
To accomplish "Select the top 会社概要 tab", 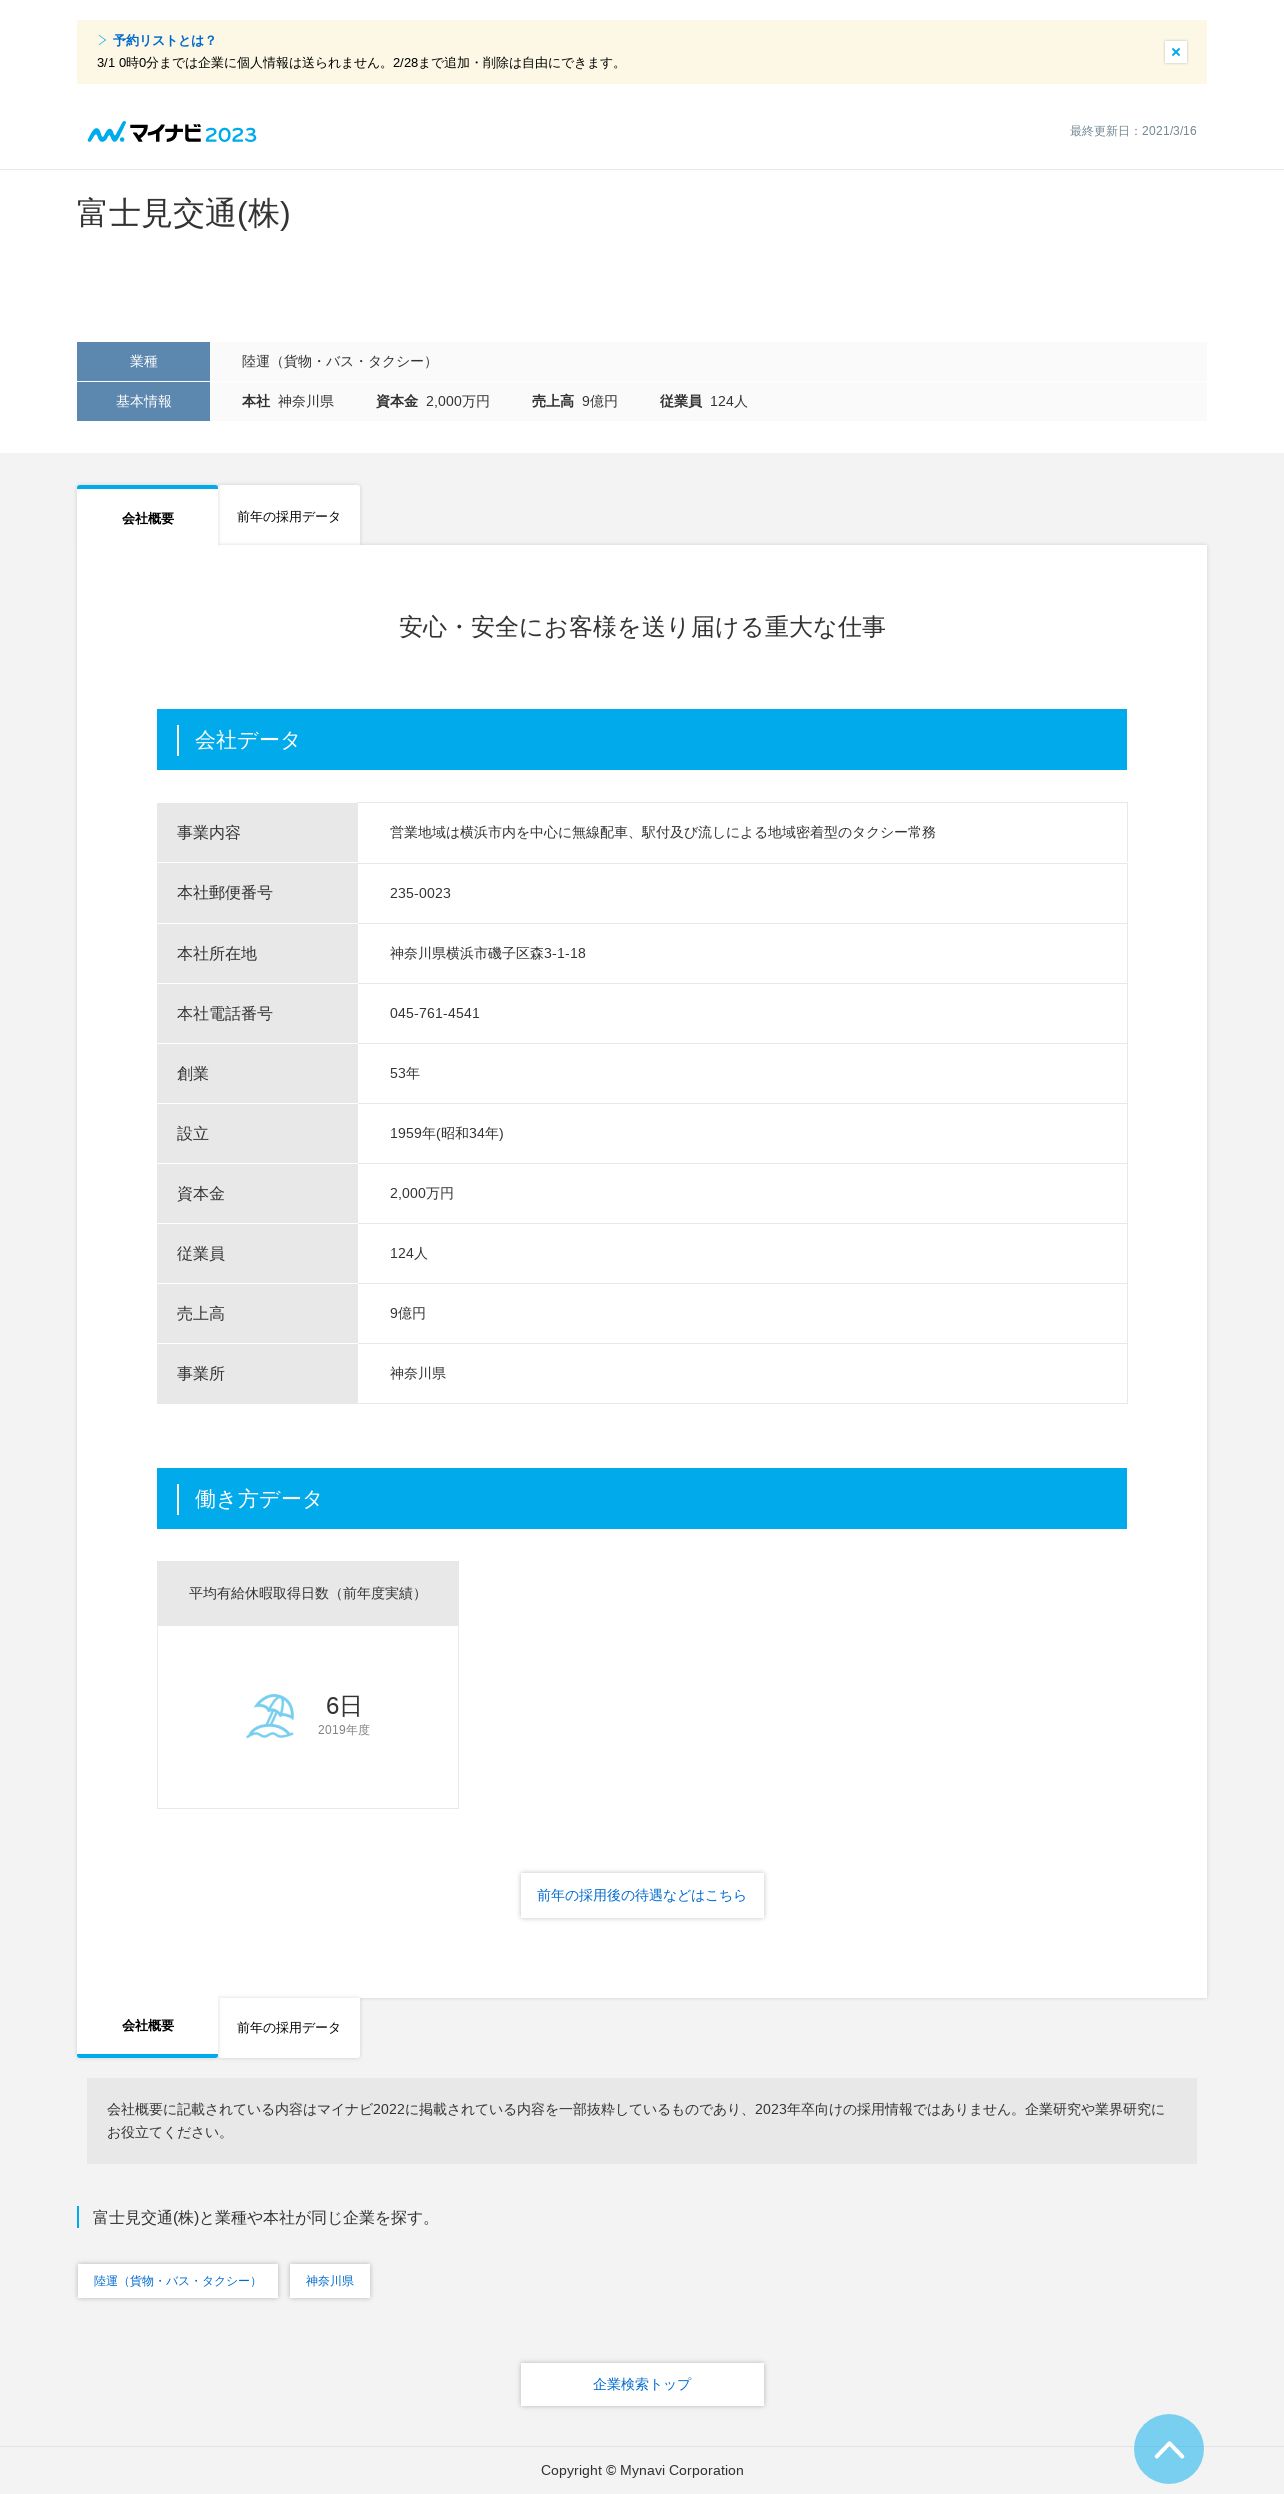I will (x=147, y=516).
